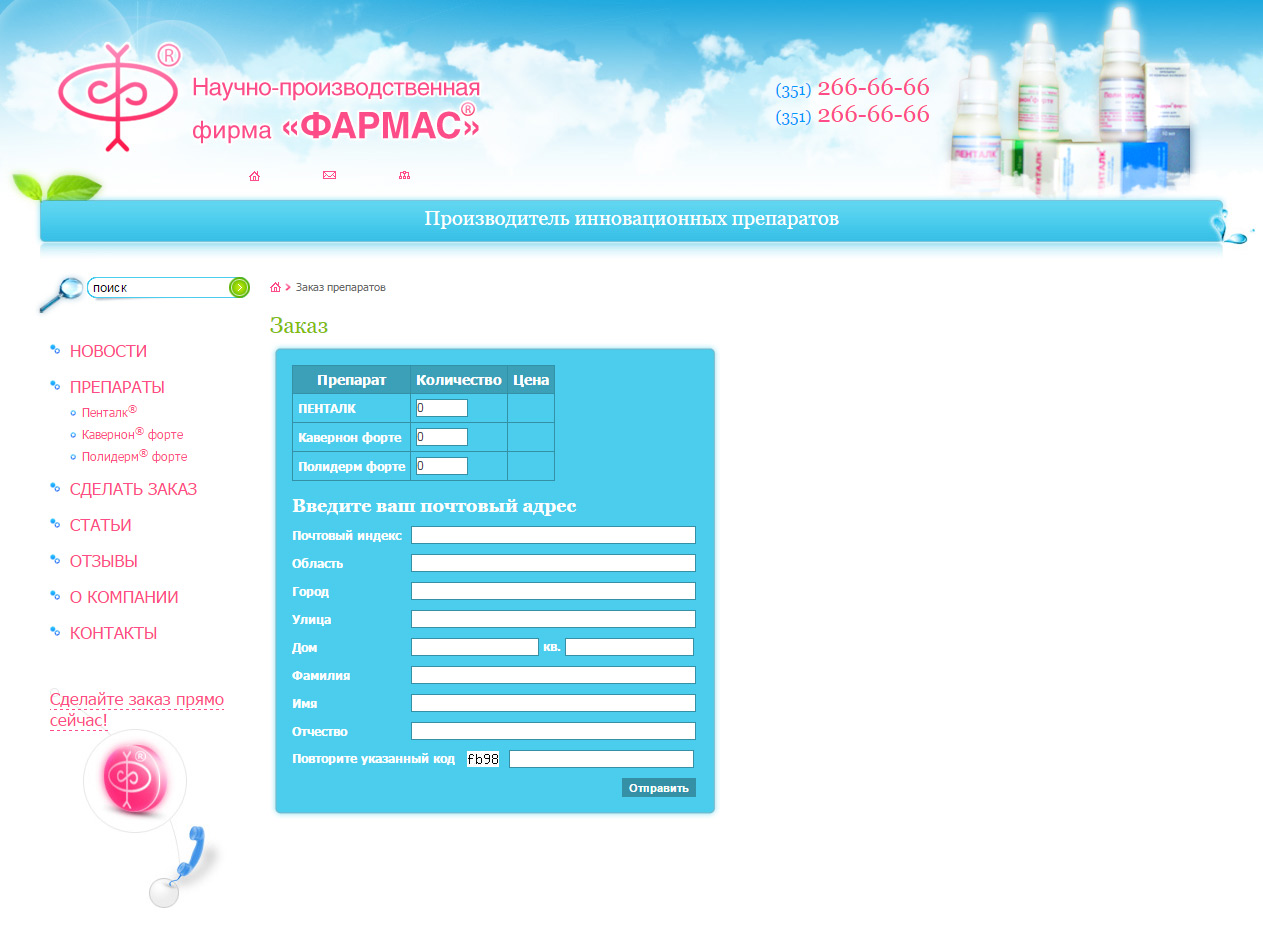Click the magnifying glass search icon
1263x933 pixels.
tap(60, 294)
